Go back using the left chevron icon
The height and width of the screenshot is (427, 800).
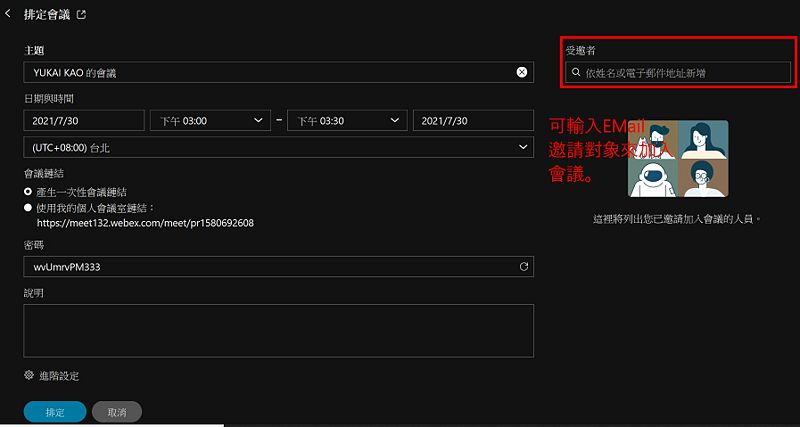pyautogui.click(x=7, y=14)
